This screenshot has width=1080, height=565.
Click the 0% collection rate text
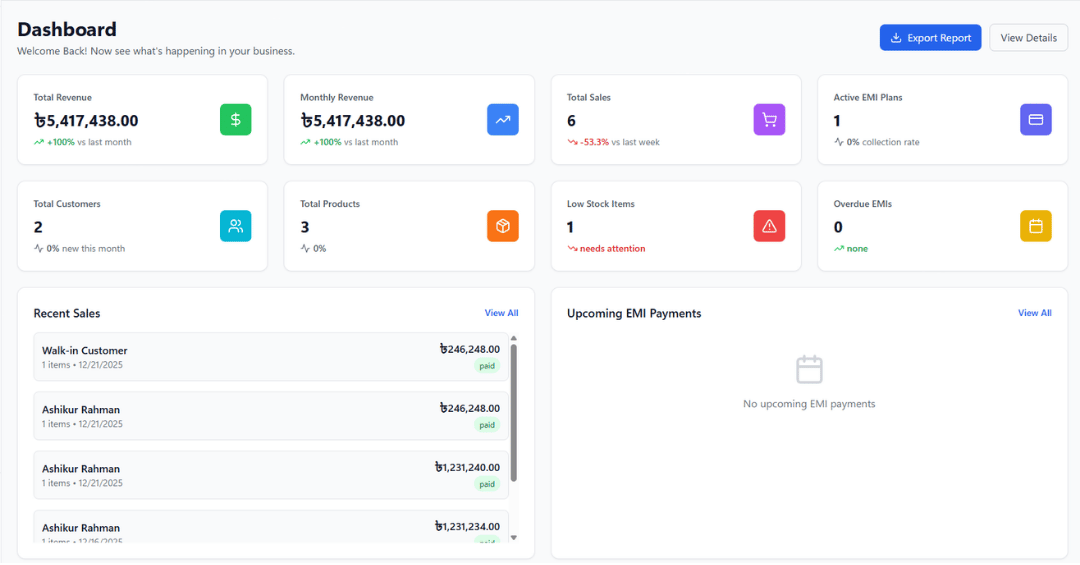(883, 143)
